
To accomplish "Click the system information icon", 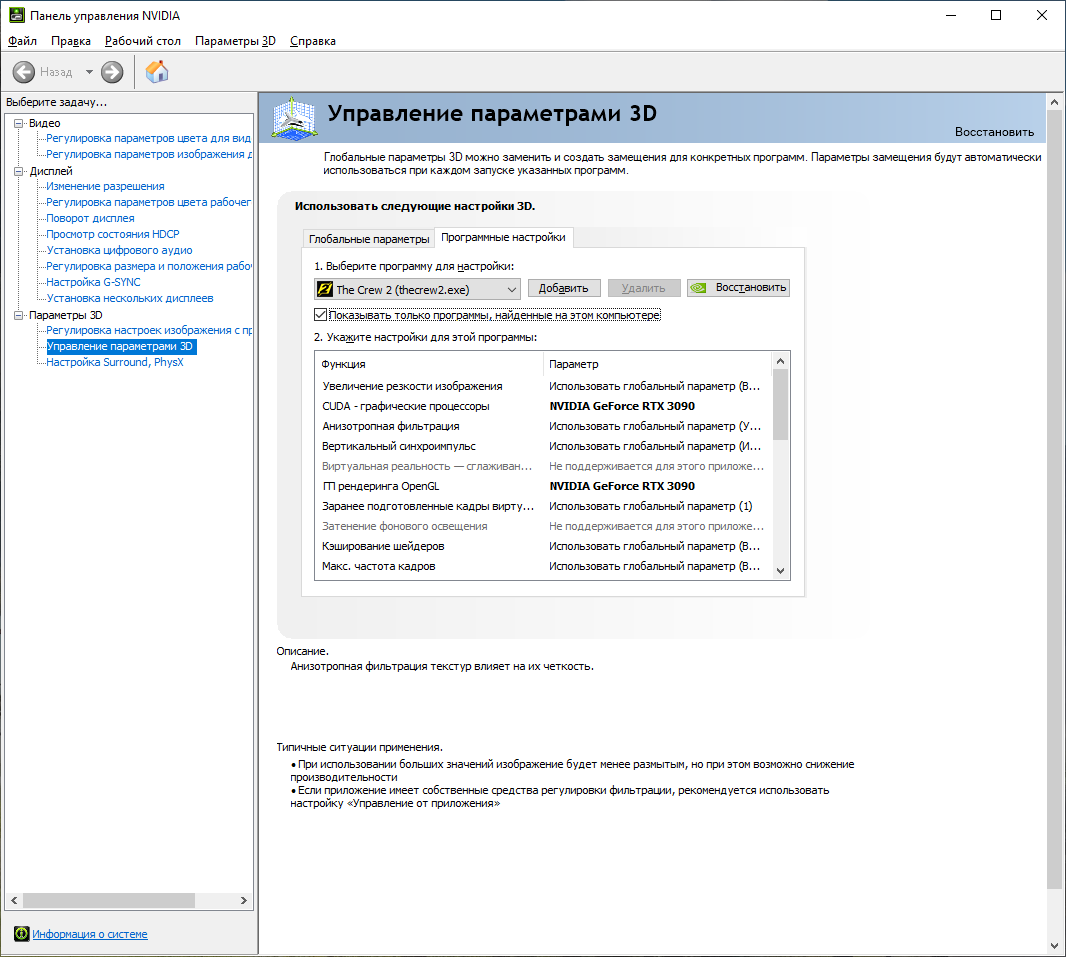I will click(x=22, y=934).
